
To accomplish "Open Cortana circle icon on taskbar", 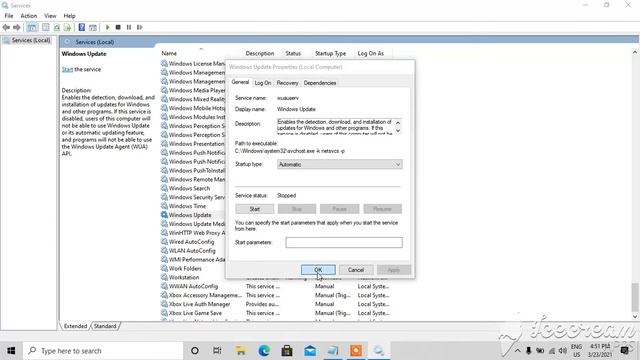I will [195, 351].
